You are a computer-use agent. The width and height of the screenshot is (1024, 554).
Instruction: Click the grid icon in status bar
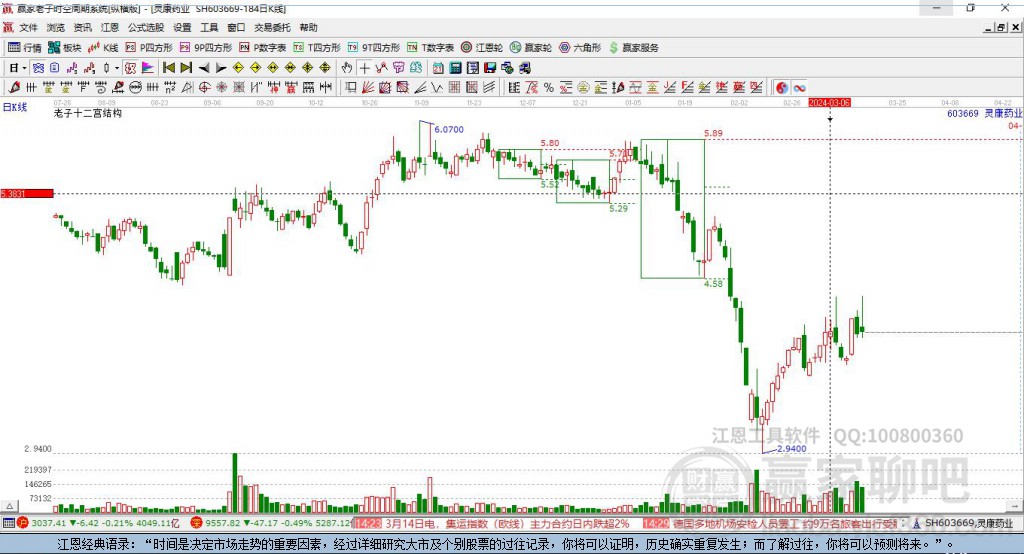(8, 523)
